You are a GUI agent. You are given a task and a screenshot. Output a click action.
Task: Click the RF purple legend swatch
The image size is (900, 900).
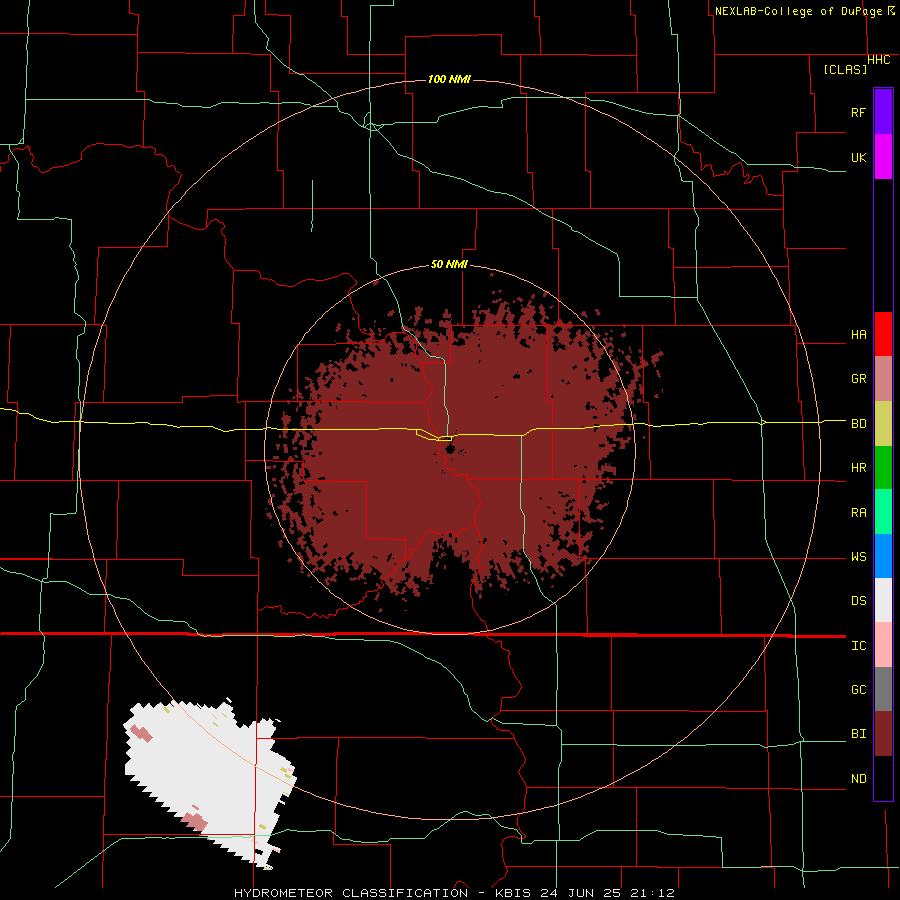tap(883, 112)
